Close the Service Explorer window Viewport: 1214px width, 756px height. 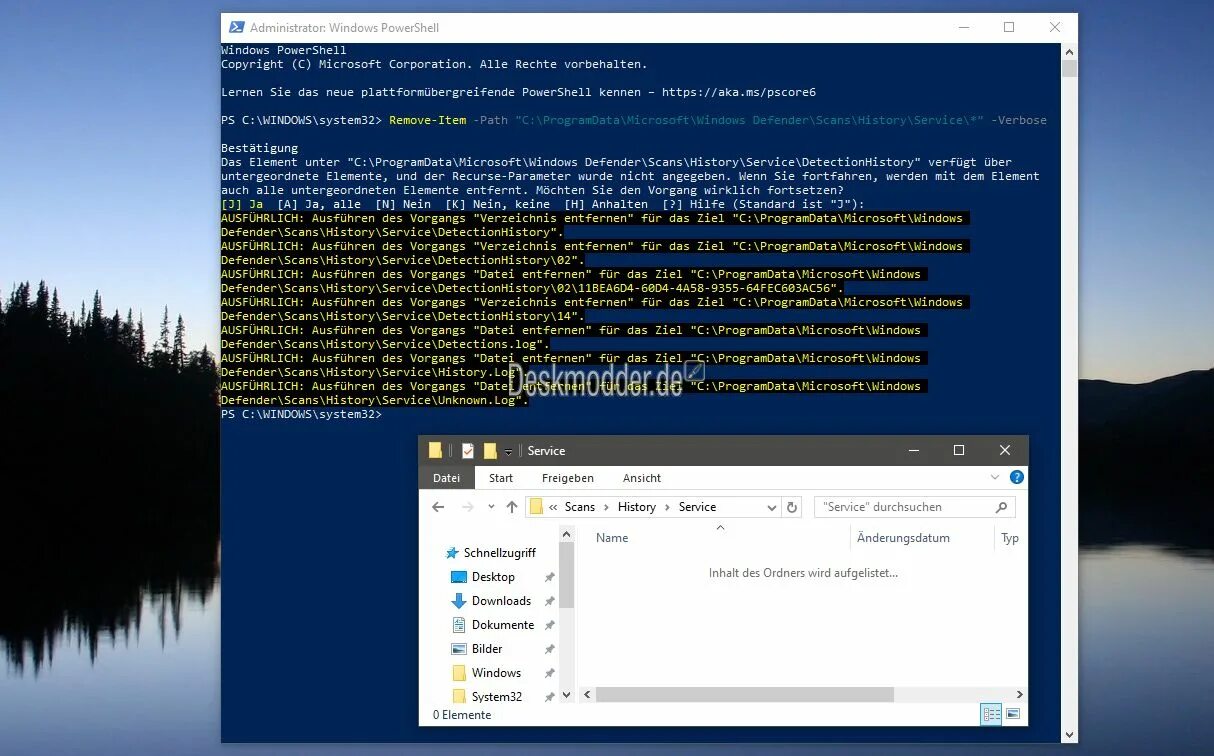1005,451
